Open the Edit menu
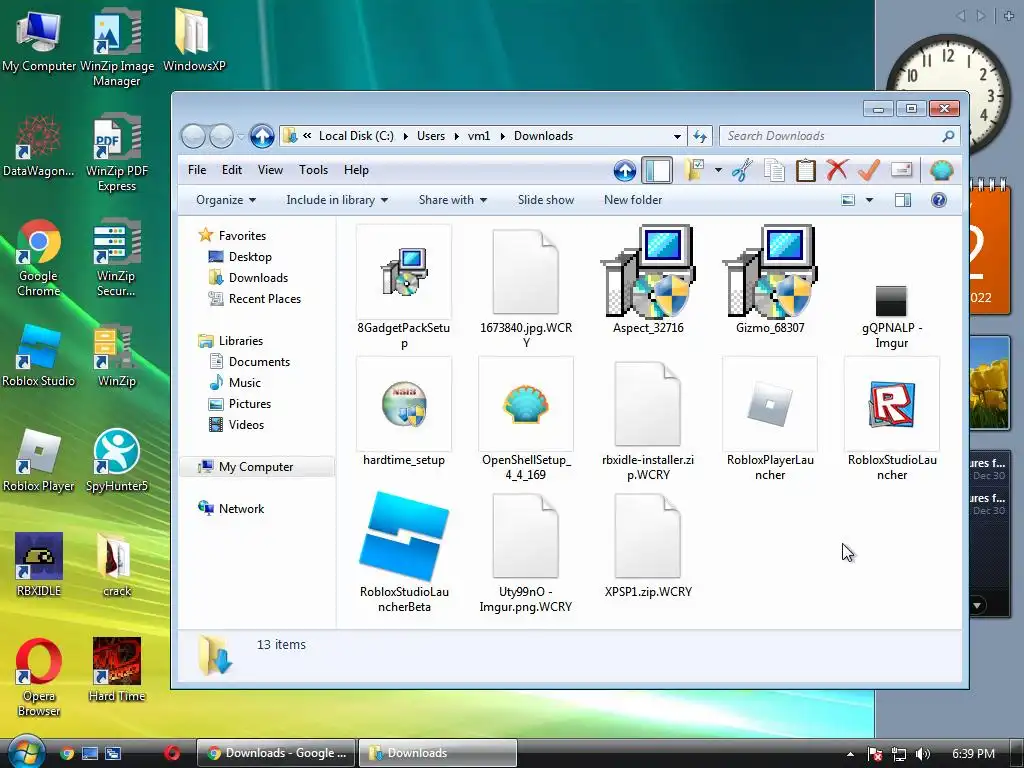Screen dimensions: 1024x768 [x=232, y=170]
